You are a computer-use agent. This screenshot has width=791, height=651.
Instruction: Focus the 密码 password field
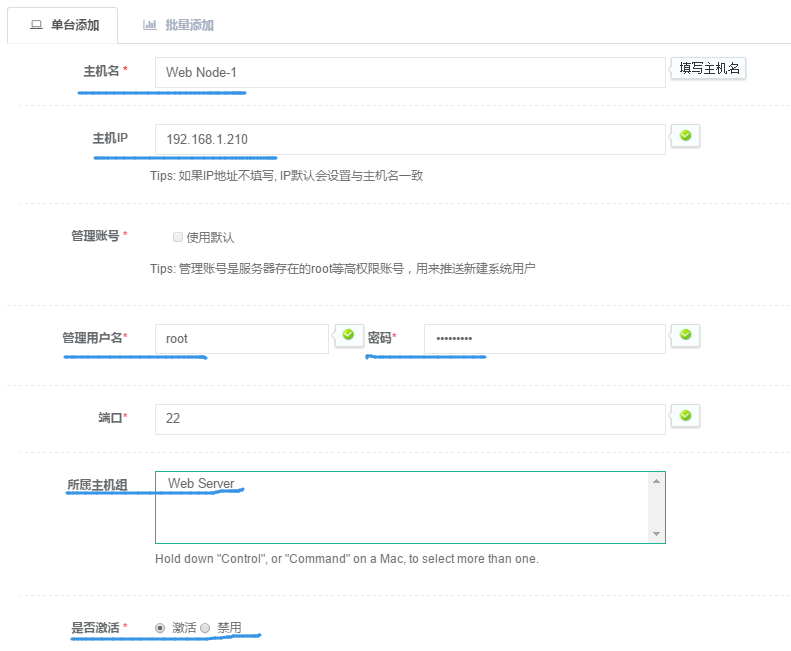545,339
